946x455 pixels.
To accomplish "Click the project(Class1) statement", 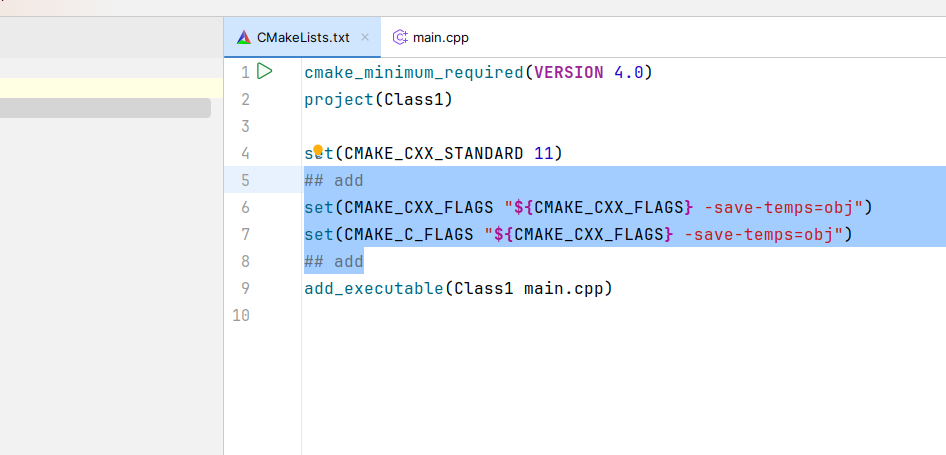I will (378, 100).
